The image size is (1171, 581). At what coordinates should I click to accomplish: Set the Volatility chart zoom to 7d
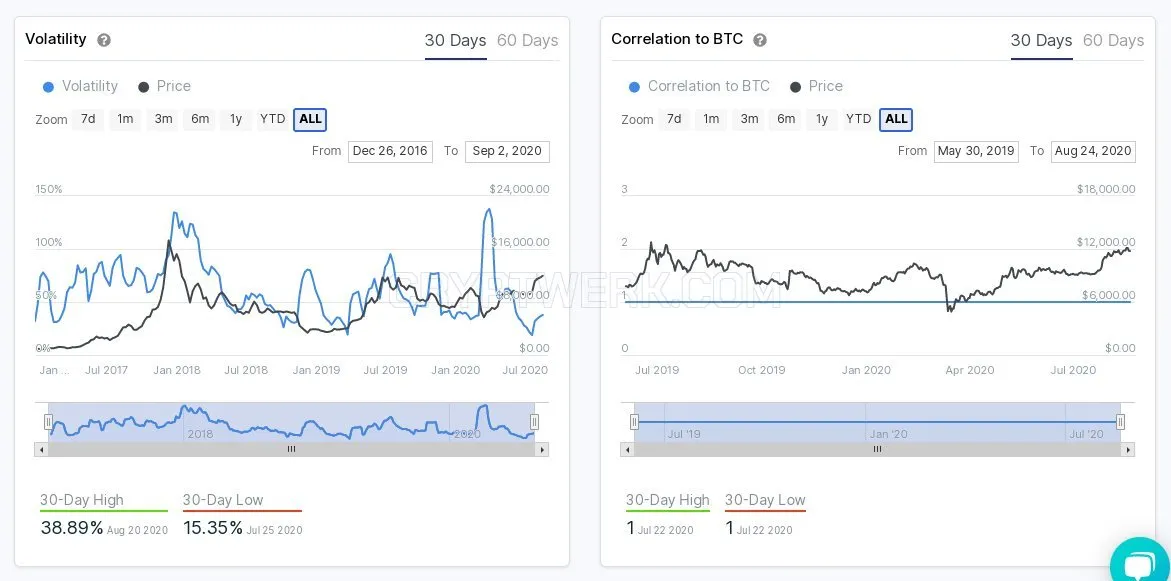point(88,119)
